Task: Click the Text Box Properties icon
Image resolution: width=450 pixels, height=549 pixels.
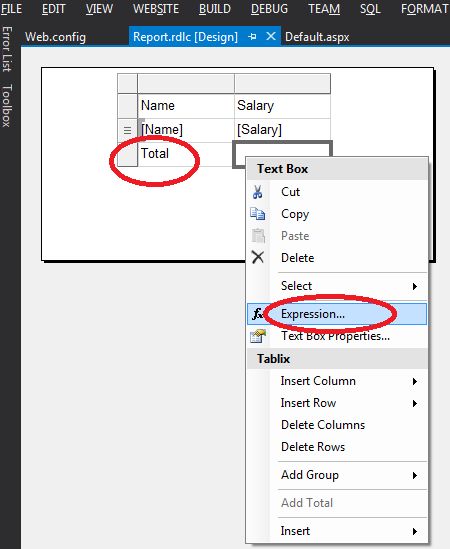Action: [258, 336]
